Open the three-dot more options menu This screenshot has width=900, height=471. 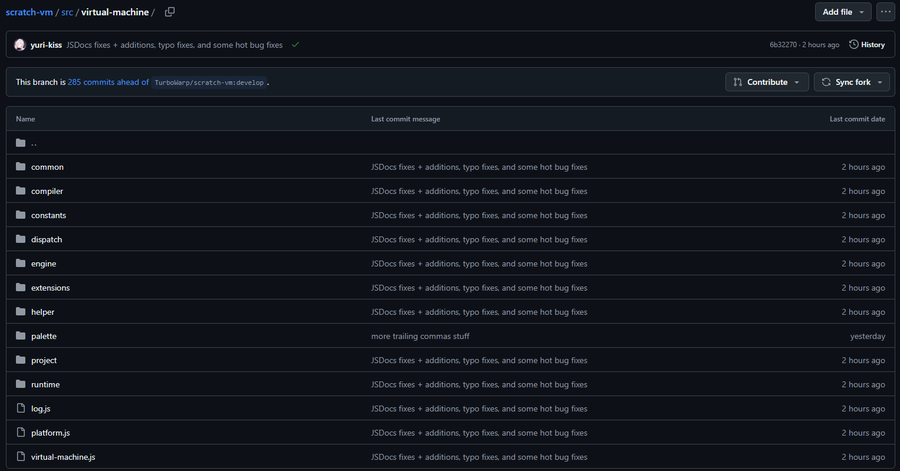(886, 12)
